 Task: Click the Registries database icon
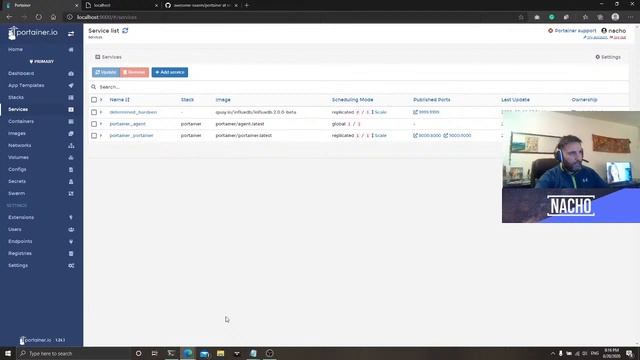pyautogui.click(x=71, y=253)
